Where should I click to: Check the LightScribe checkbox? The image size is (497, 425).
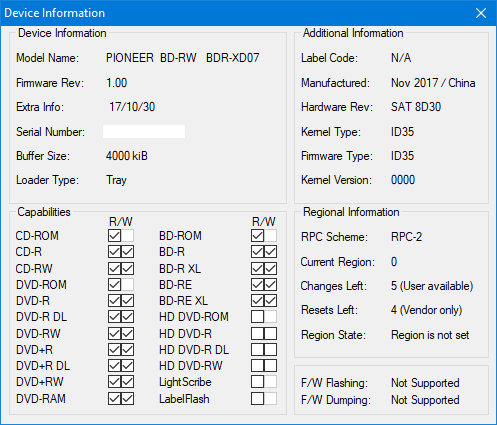pyautogui.click(x=257, y=382)
